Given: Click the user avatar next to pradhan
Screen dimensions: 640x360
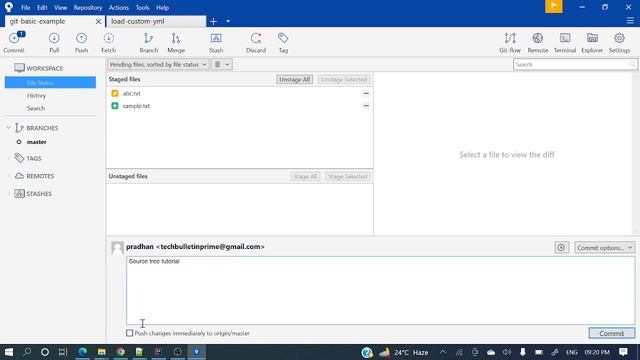Looking at the screenshot, I should pos(118,248).
